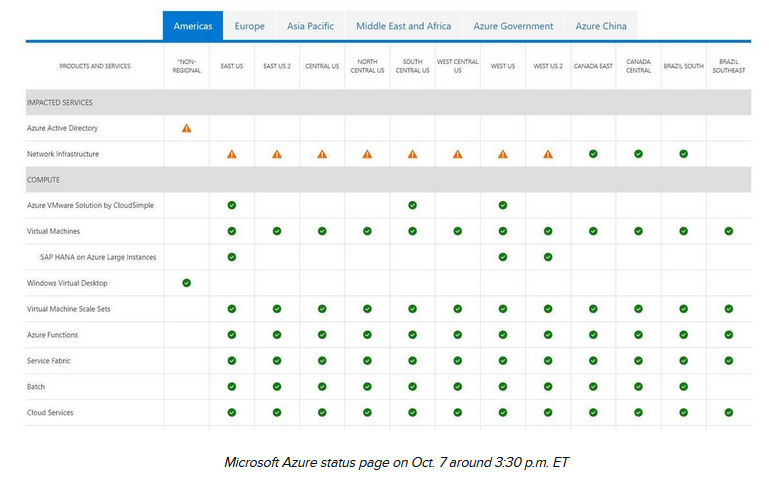Select the Asia Pacific tab
The width and height of the screenshot is (769, 486).
pos(310,26)
